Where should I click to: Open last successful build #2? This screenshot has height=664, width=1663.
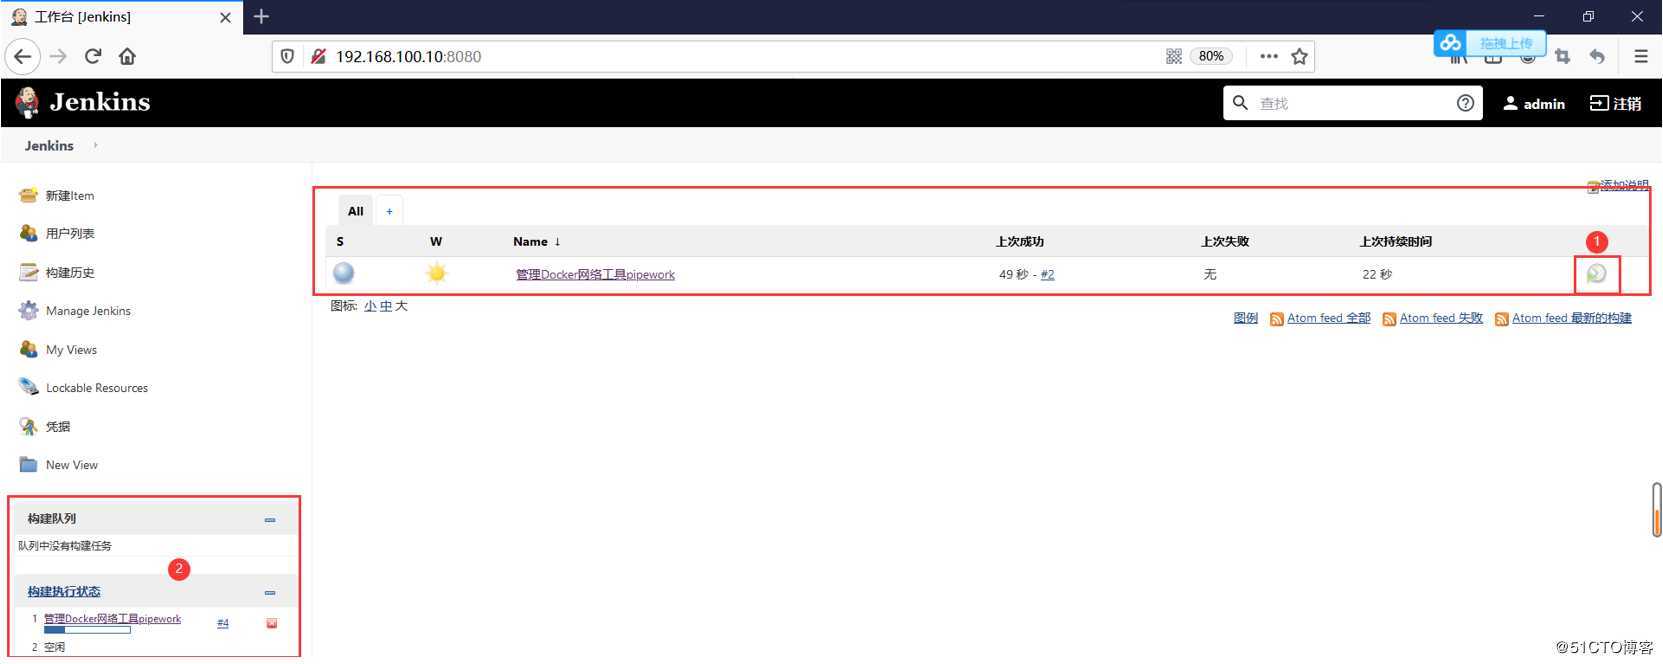[x=1047, y=274]
